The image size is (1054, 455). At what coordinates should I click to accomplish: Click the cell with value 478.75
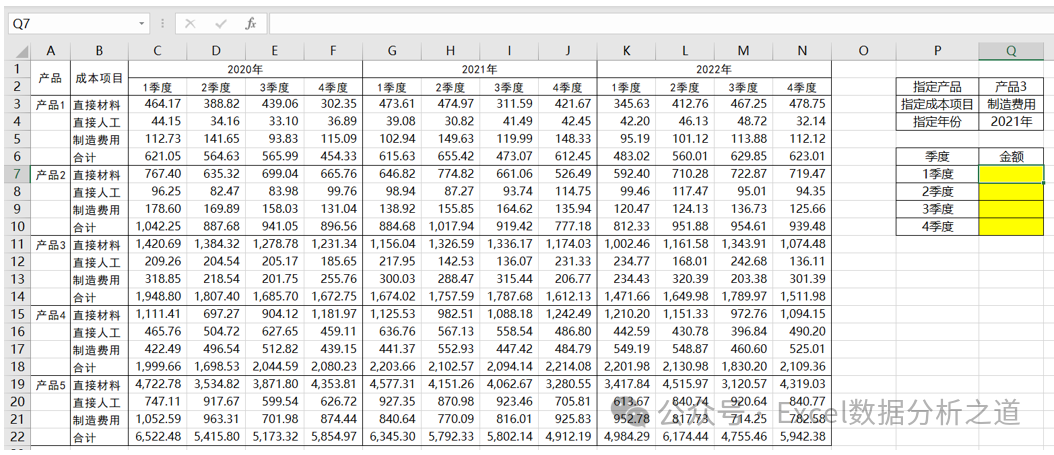pos(802,104)
